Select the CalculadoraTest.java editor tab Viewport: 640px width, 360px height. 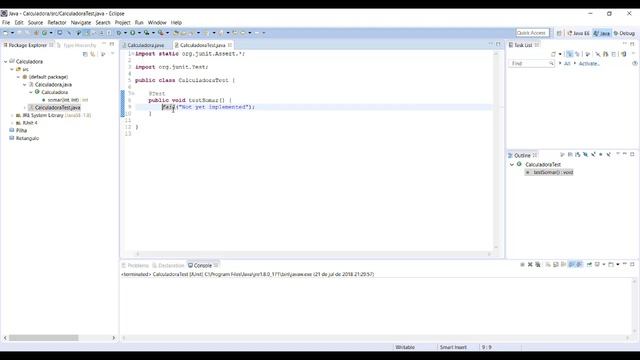[x=203, y=45]
